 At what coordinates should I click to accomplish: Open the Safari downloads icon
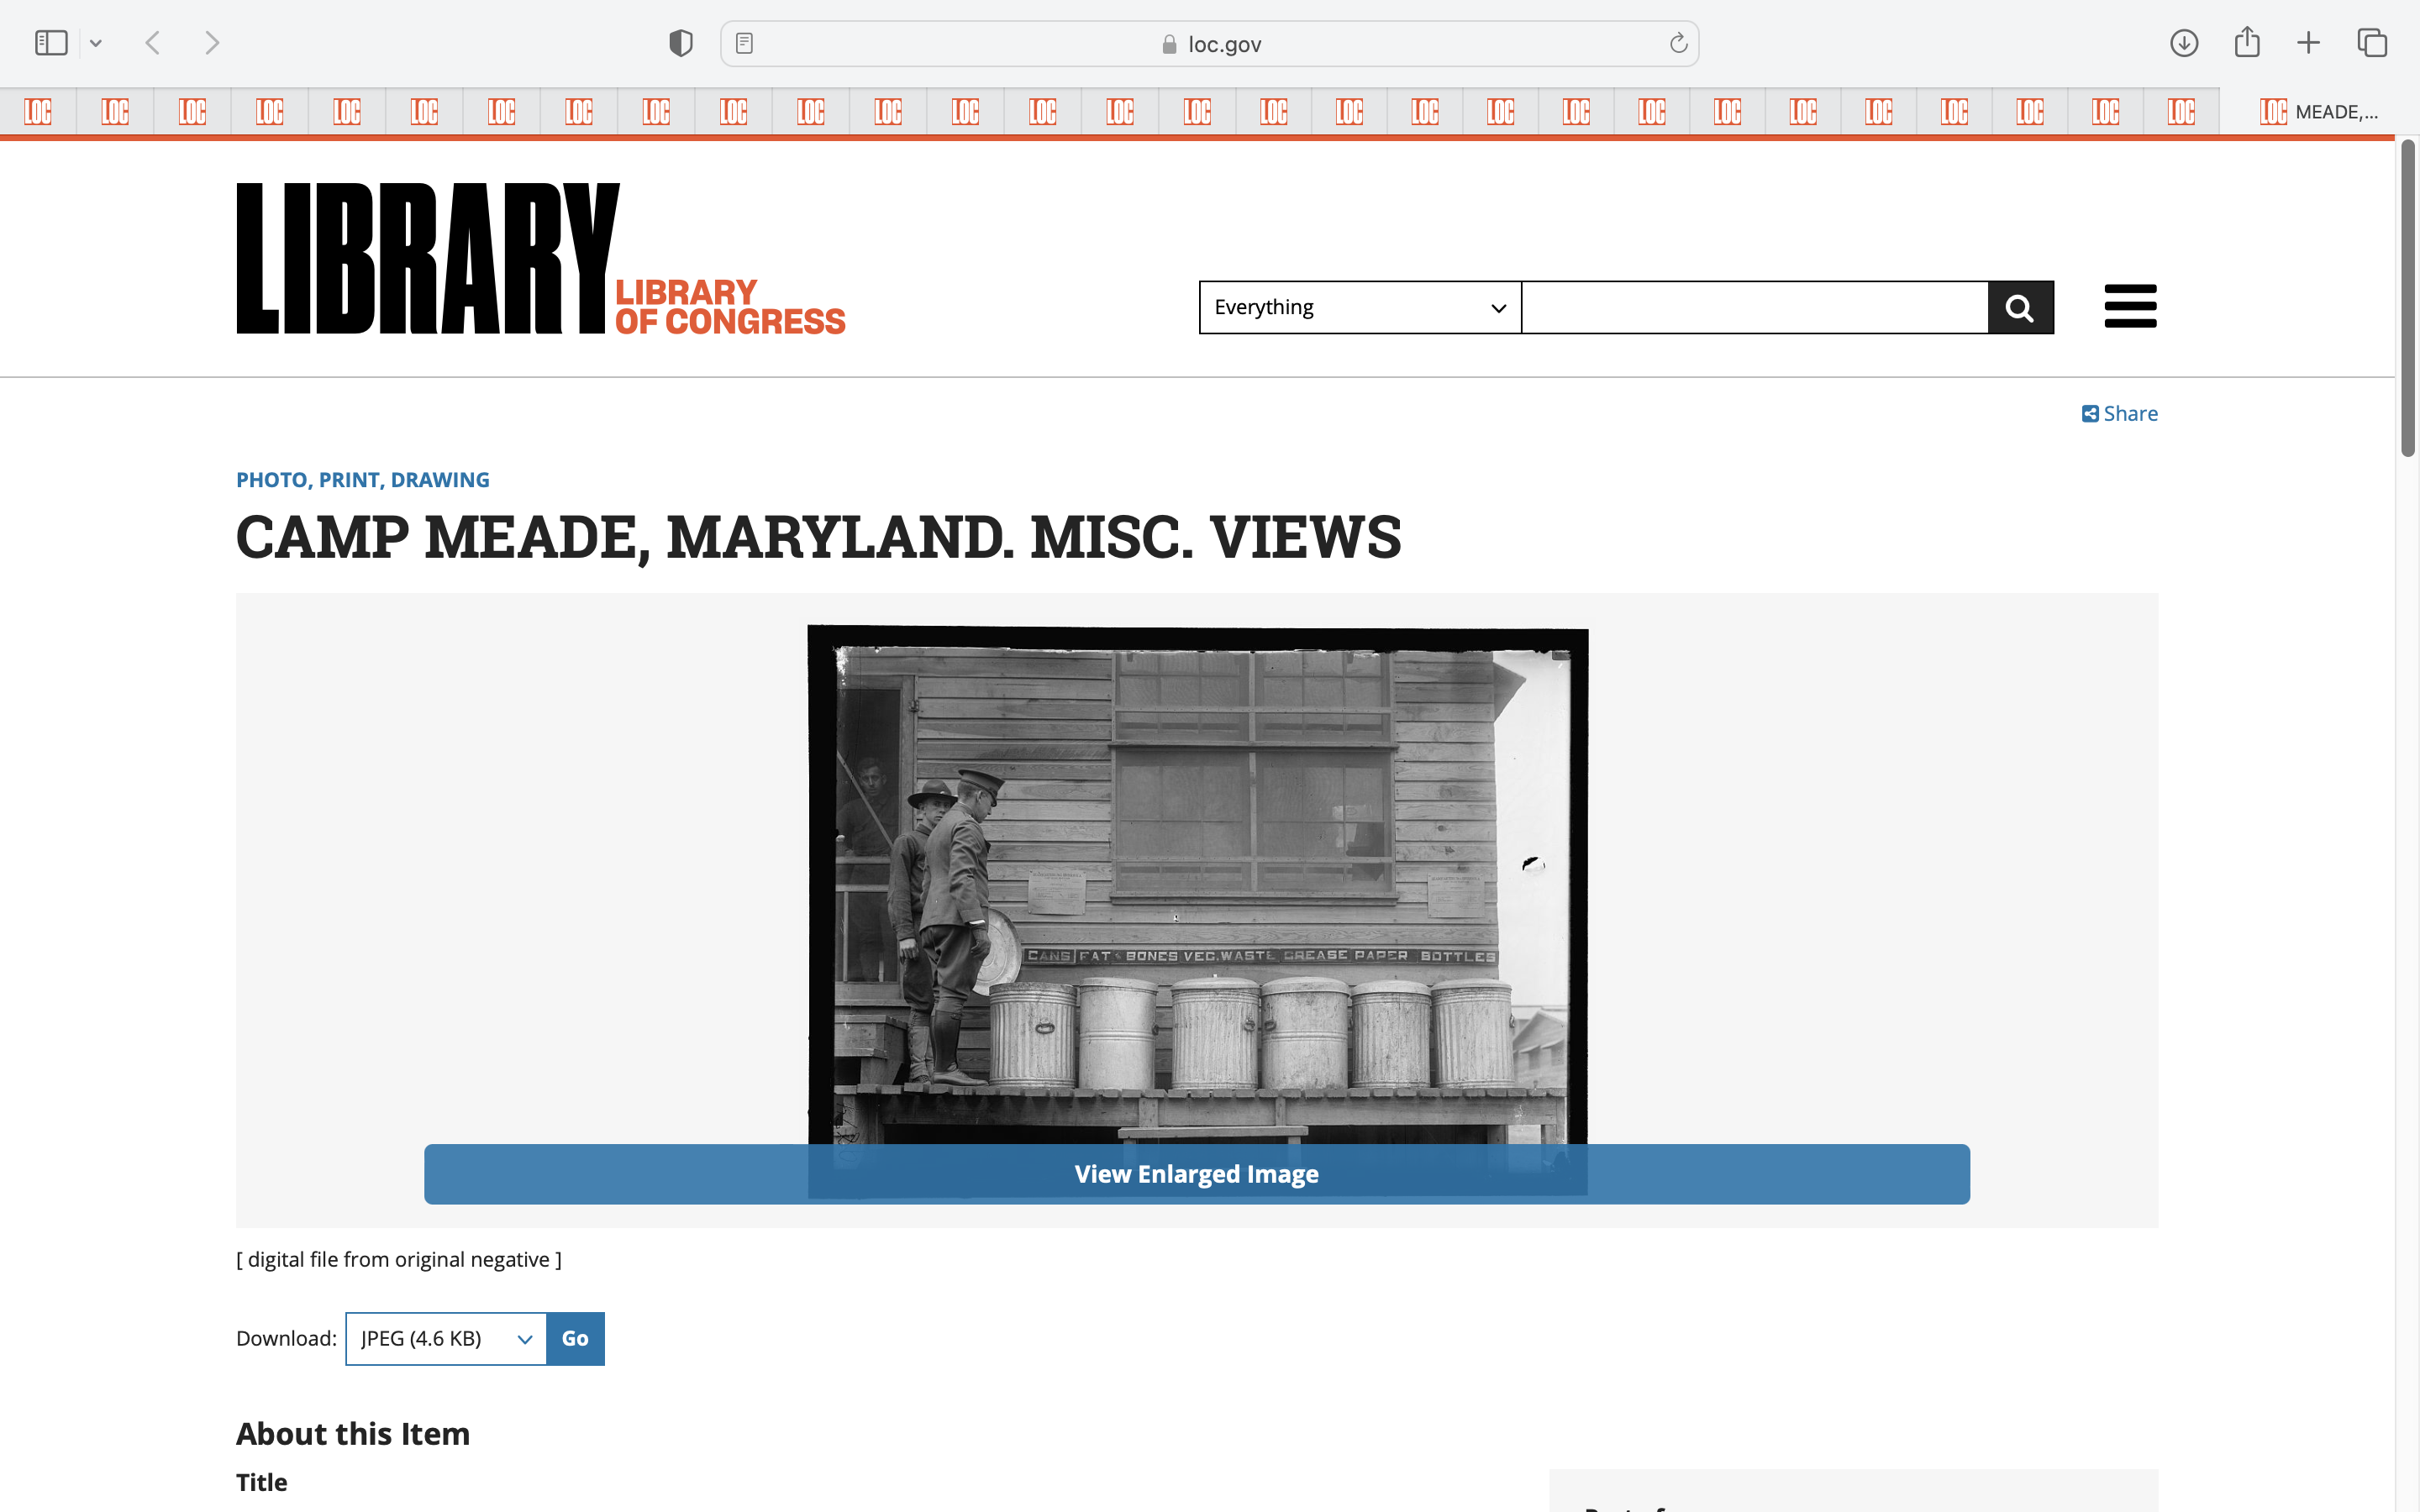point(2183,43)
